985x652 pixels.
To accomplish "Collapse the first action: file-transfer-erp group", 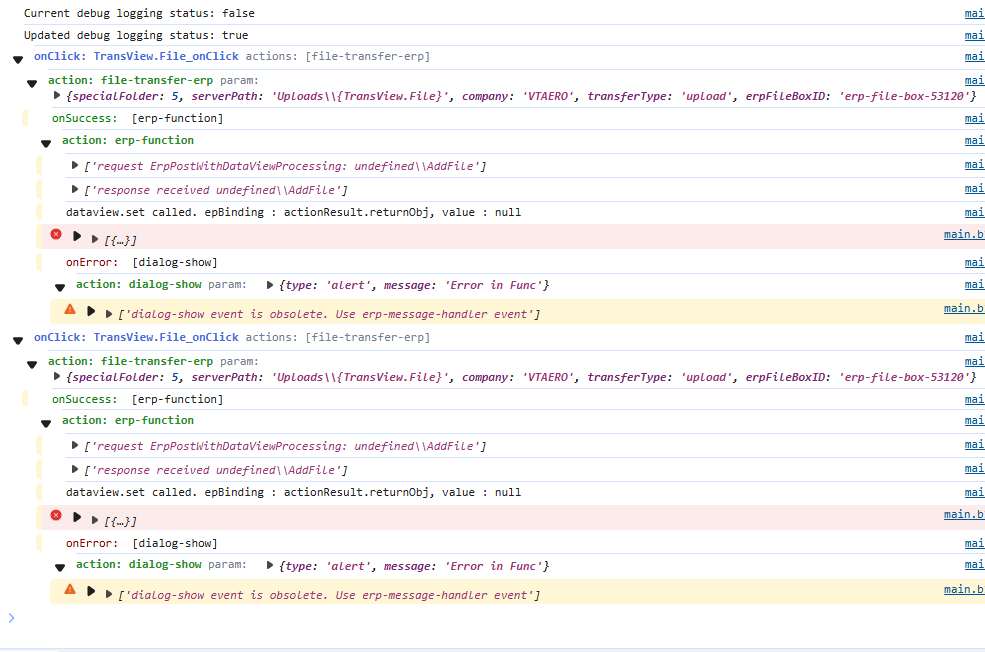I will tap(32, 83).
